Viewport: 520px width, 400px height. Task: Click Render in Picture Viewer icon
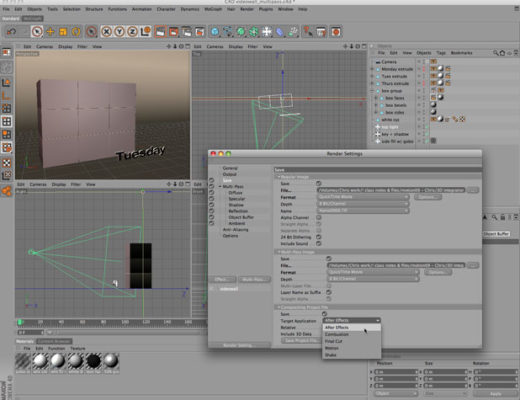173,32
